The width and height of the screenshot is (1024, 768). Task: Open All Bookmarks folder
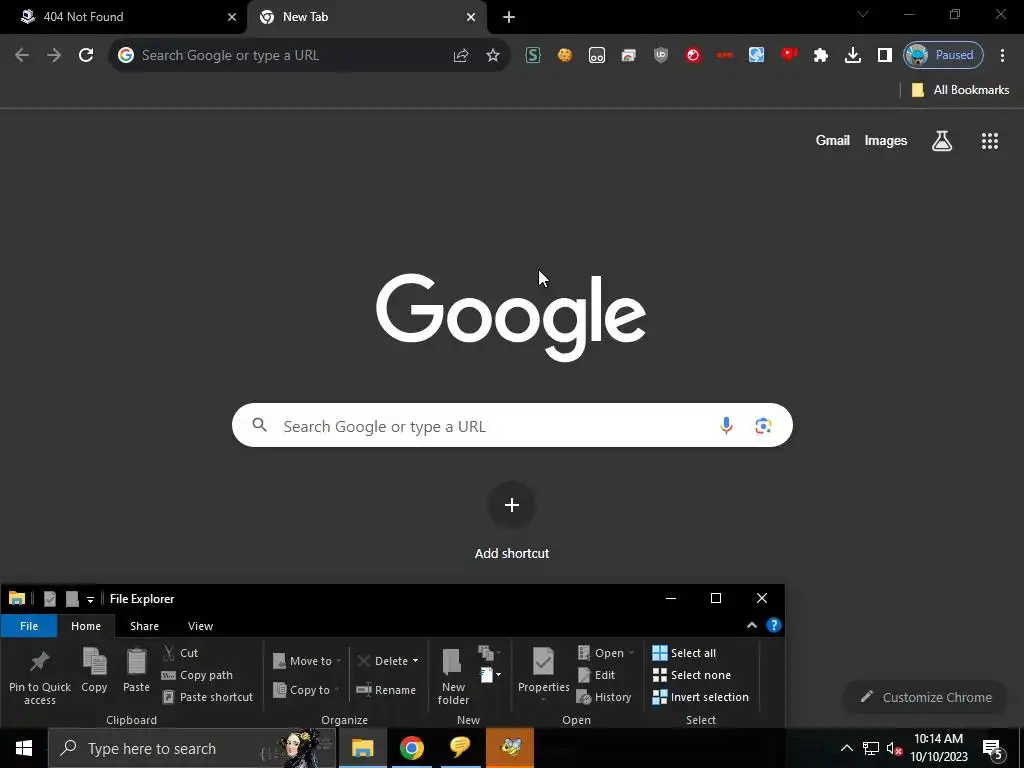tap(960, 90)
